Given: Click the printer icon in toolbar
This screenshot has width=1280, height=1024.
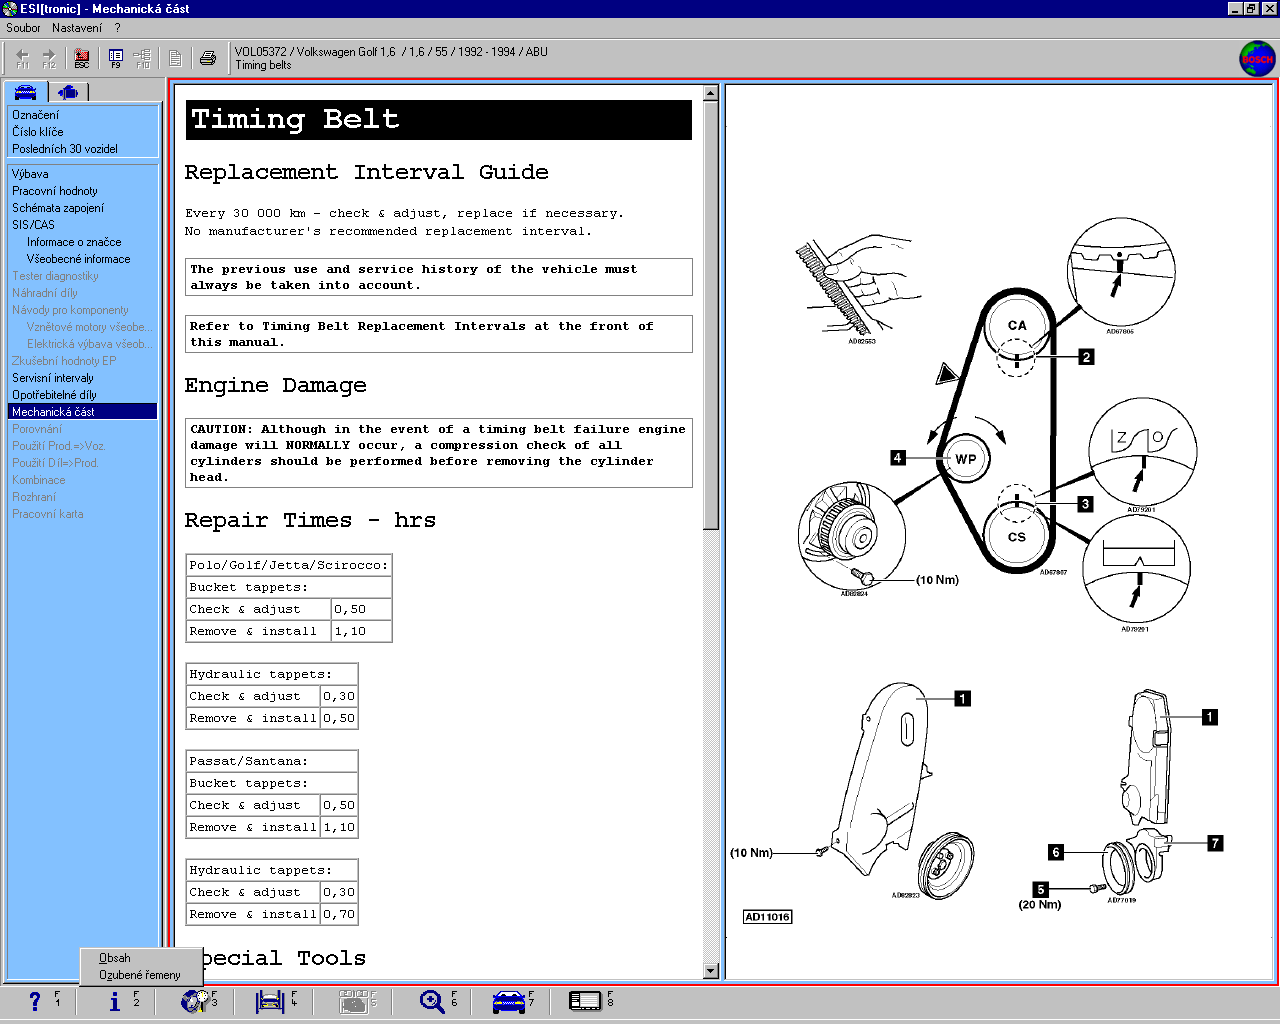Looking at the screenshot, I should (x=208, y=58).
